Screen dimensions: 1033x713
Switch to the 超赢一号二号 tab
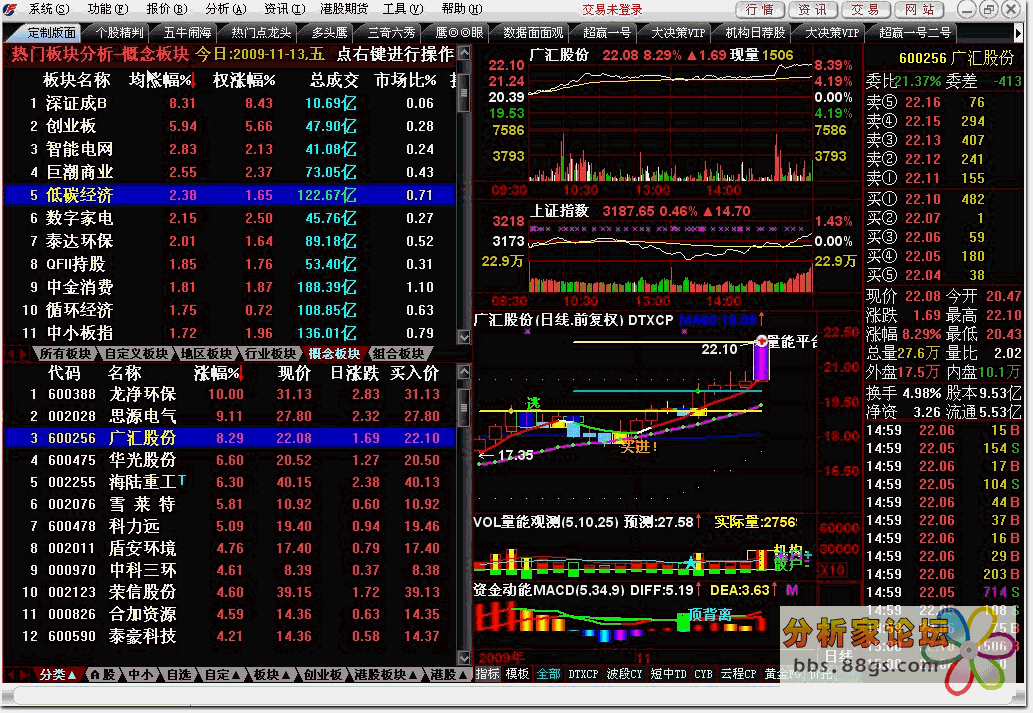click(x=915, y=32)
